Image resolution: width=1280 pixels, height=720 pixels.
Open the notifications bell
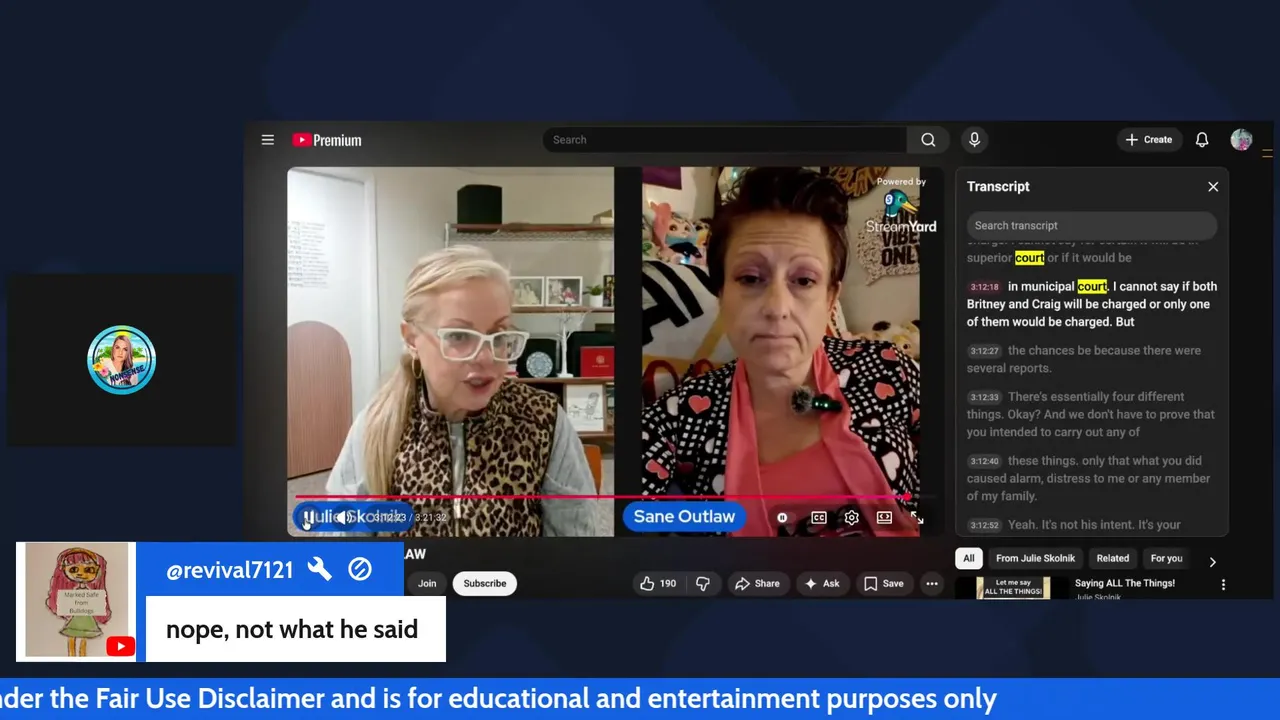pyautogui.click(x=1202, y=140)
